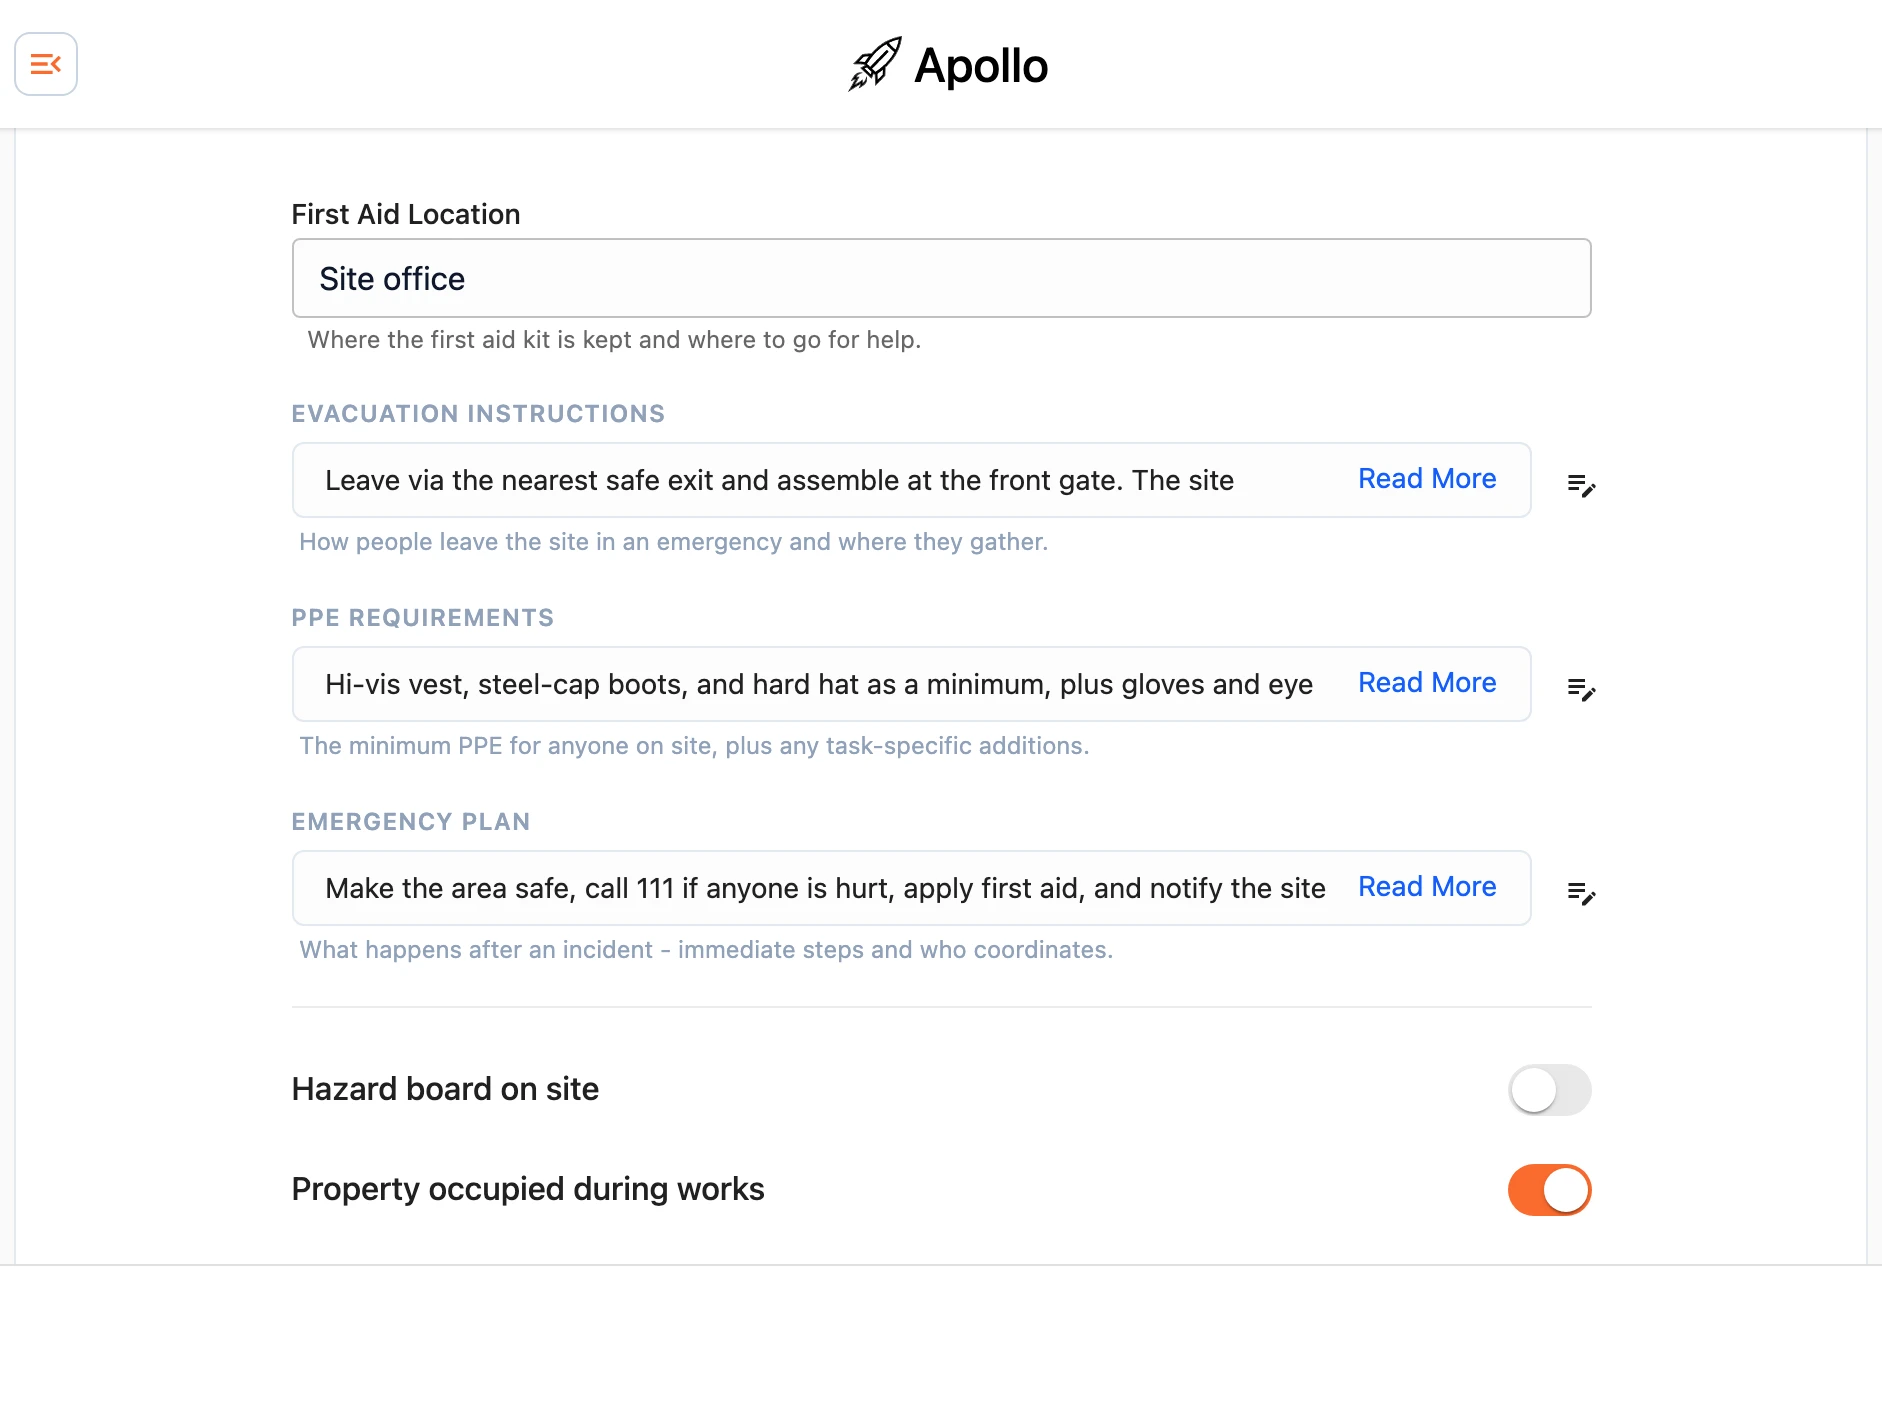Open the Emergency Plan edit icon
Viewport: 1882px width, 1410px height.
point(1581,893)
